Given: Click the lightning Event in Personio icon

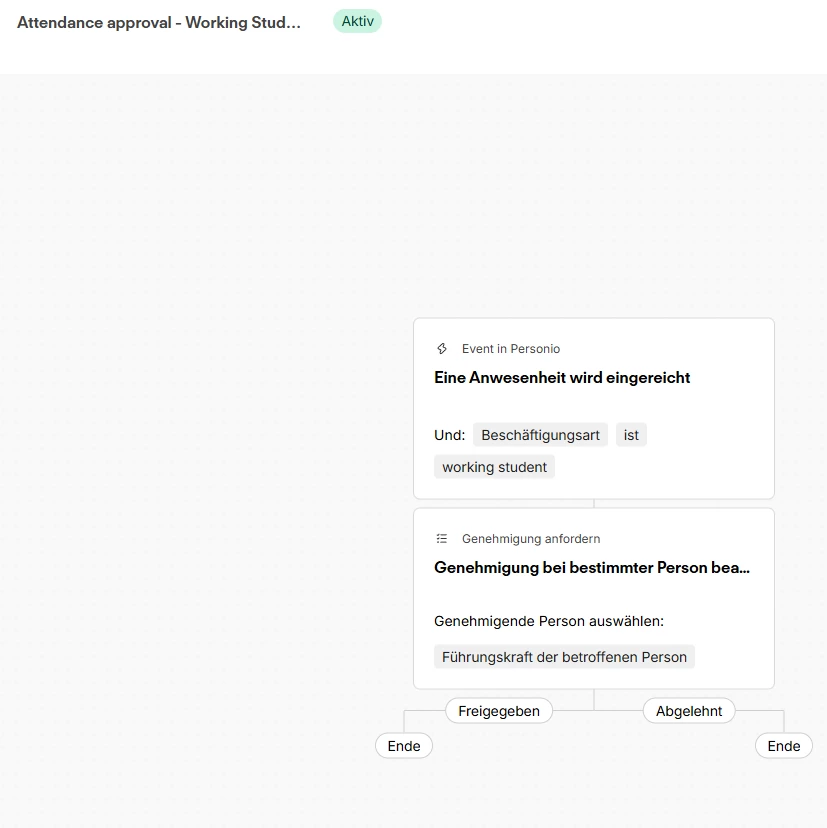Looking at the screenshot, I should tap(442, 349).
